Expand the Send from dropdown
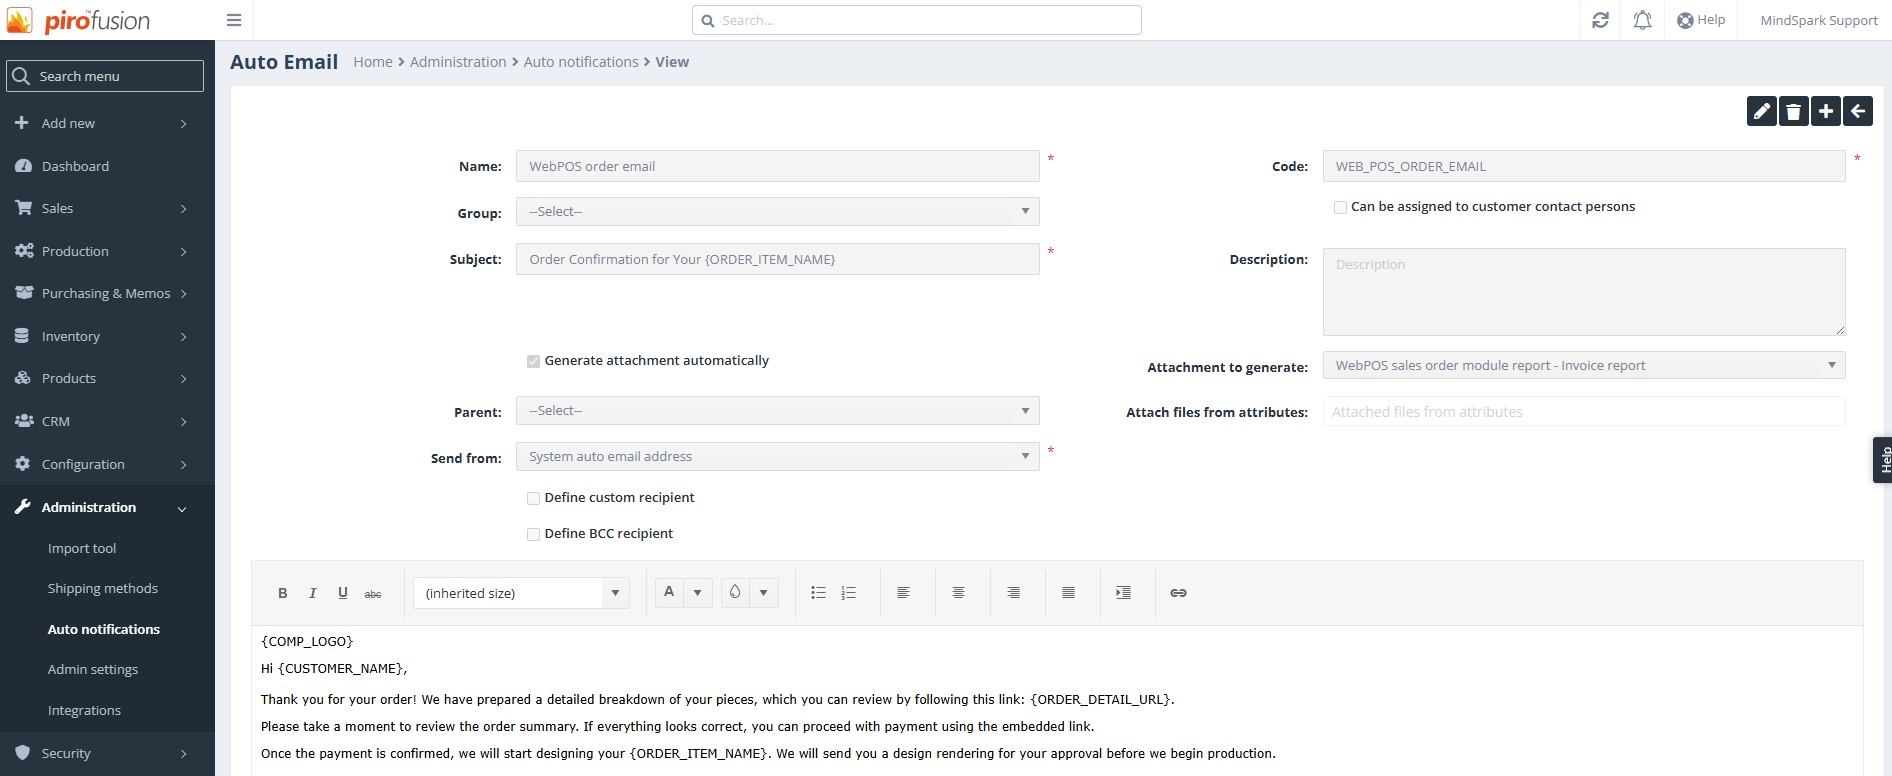Screen dimensions: 1892x776 coord(777,457)
